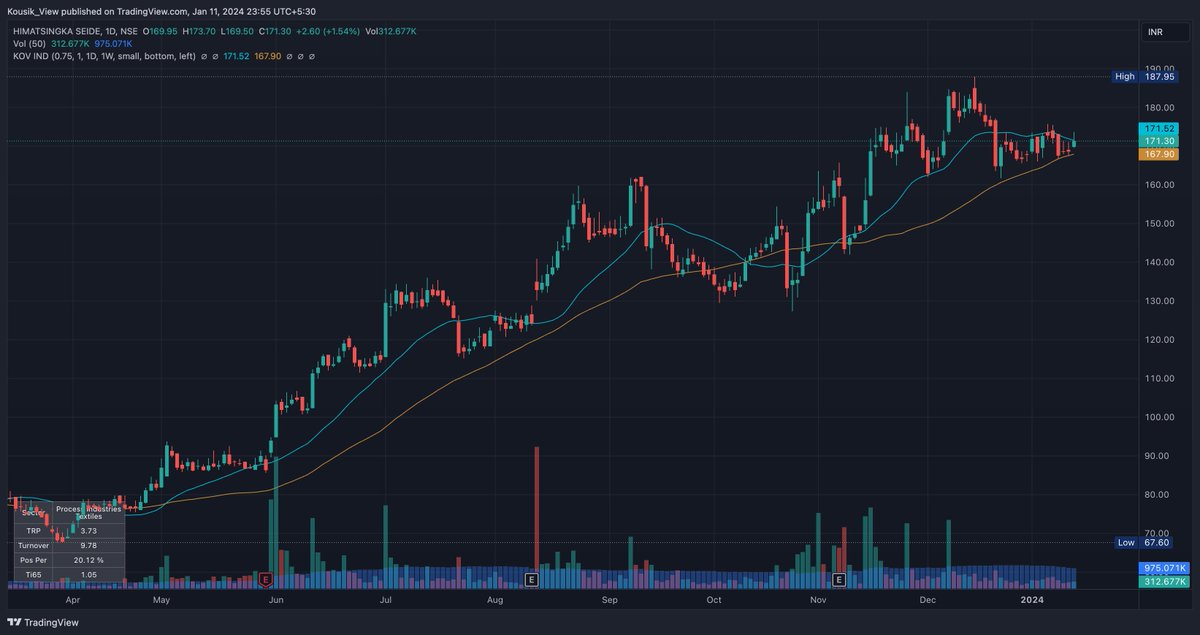Click the Dec label on time axis
Viewport: 1200px width, 635px height.
(x=928, y=601)
